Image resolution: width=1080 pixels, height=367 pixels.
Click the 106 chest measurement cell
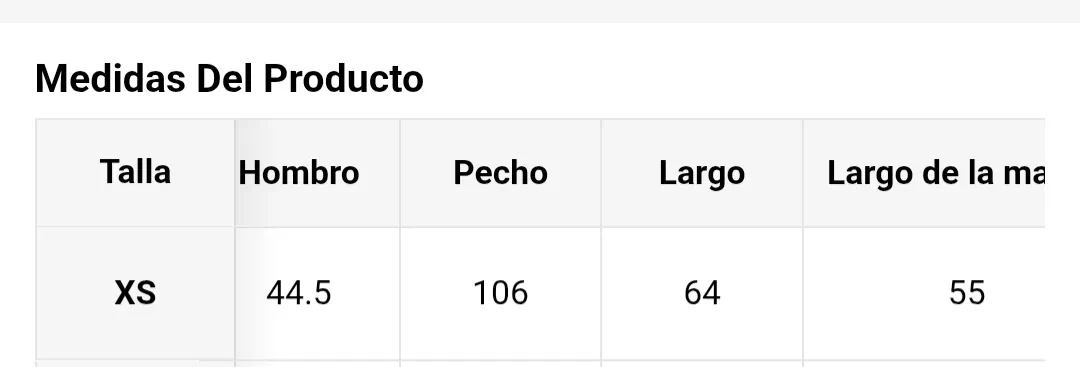(x=501, y=293)
